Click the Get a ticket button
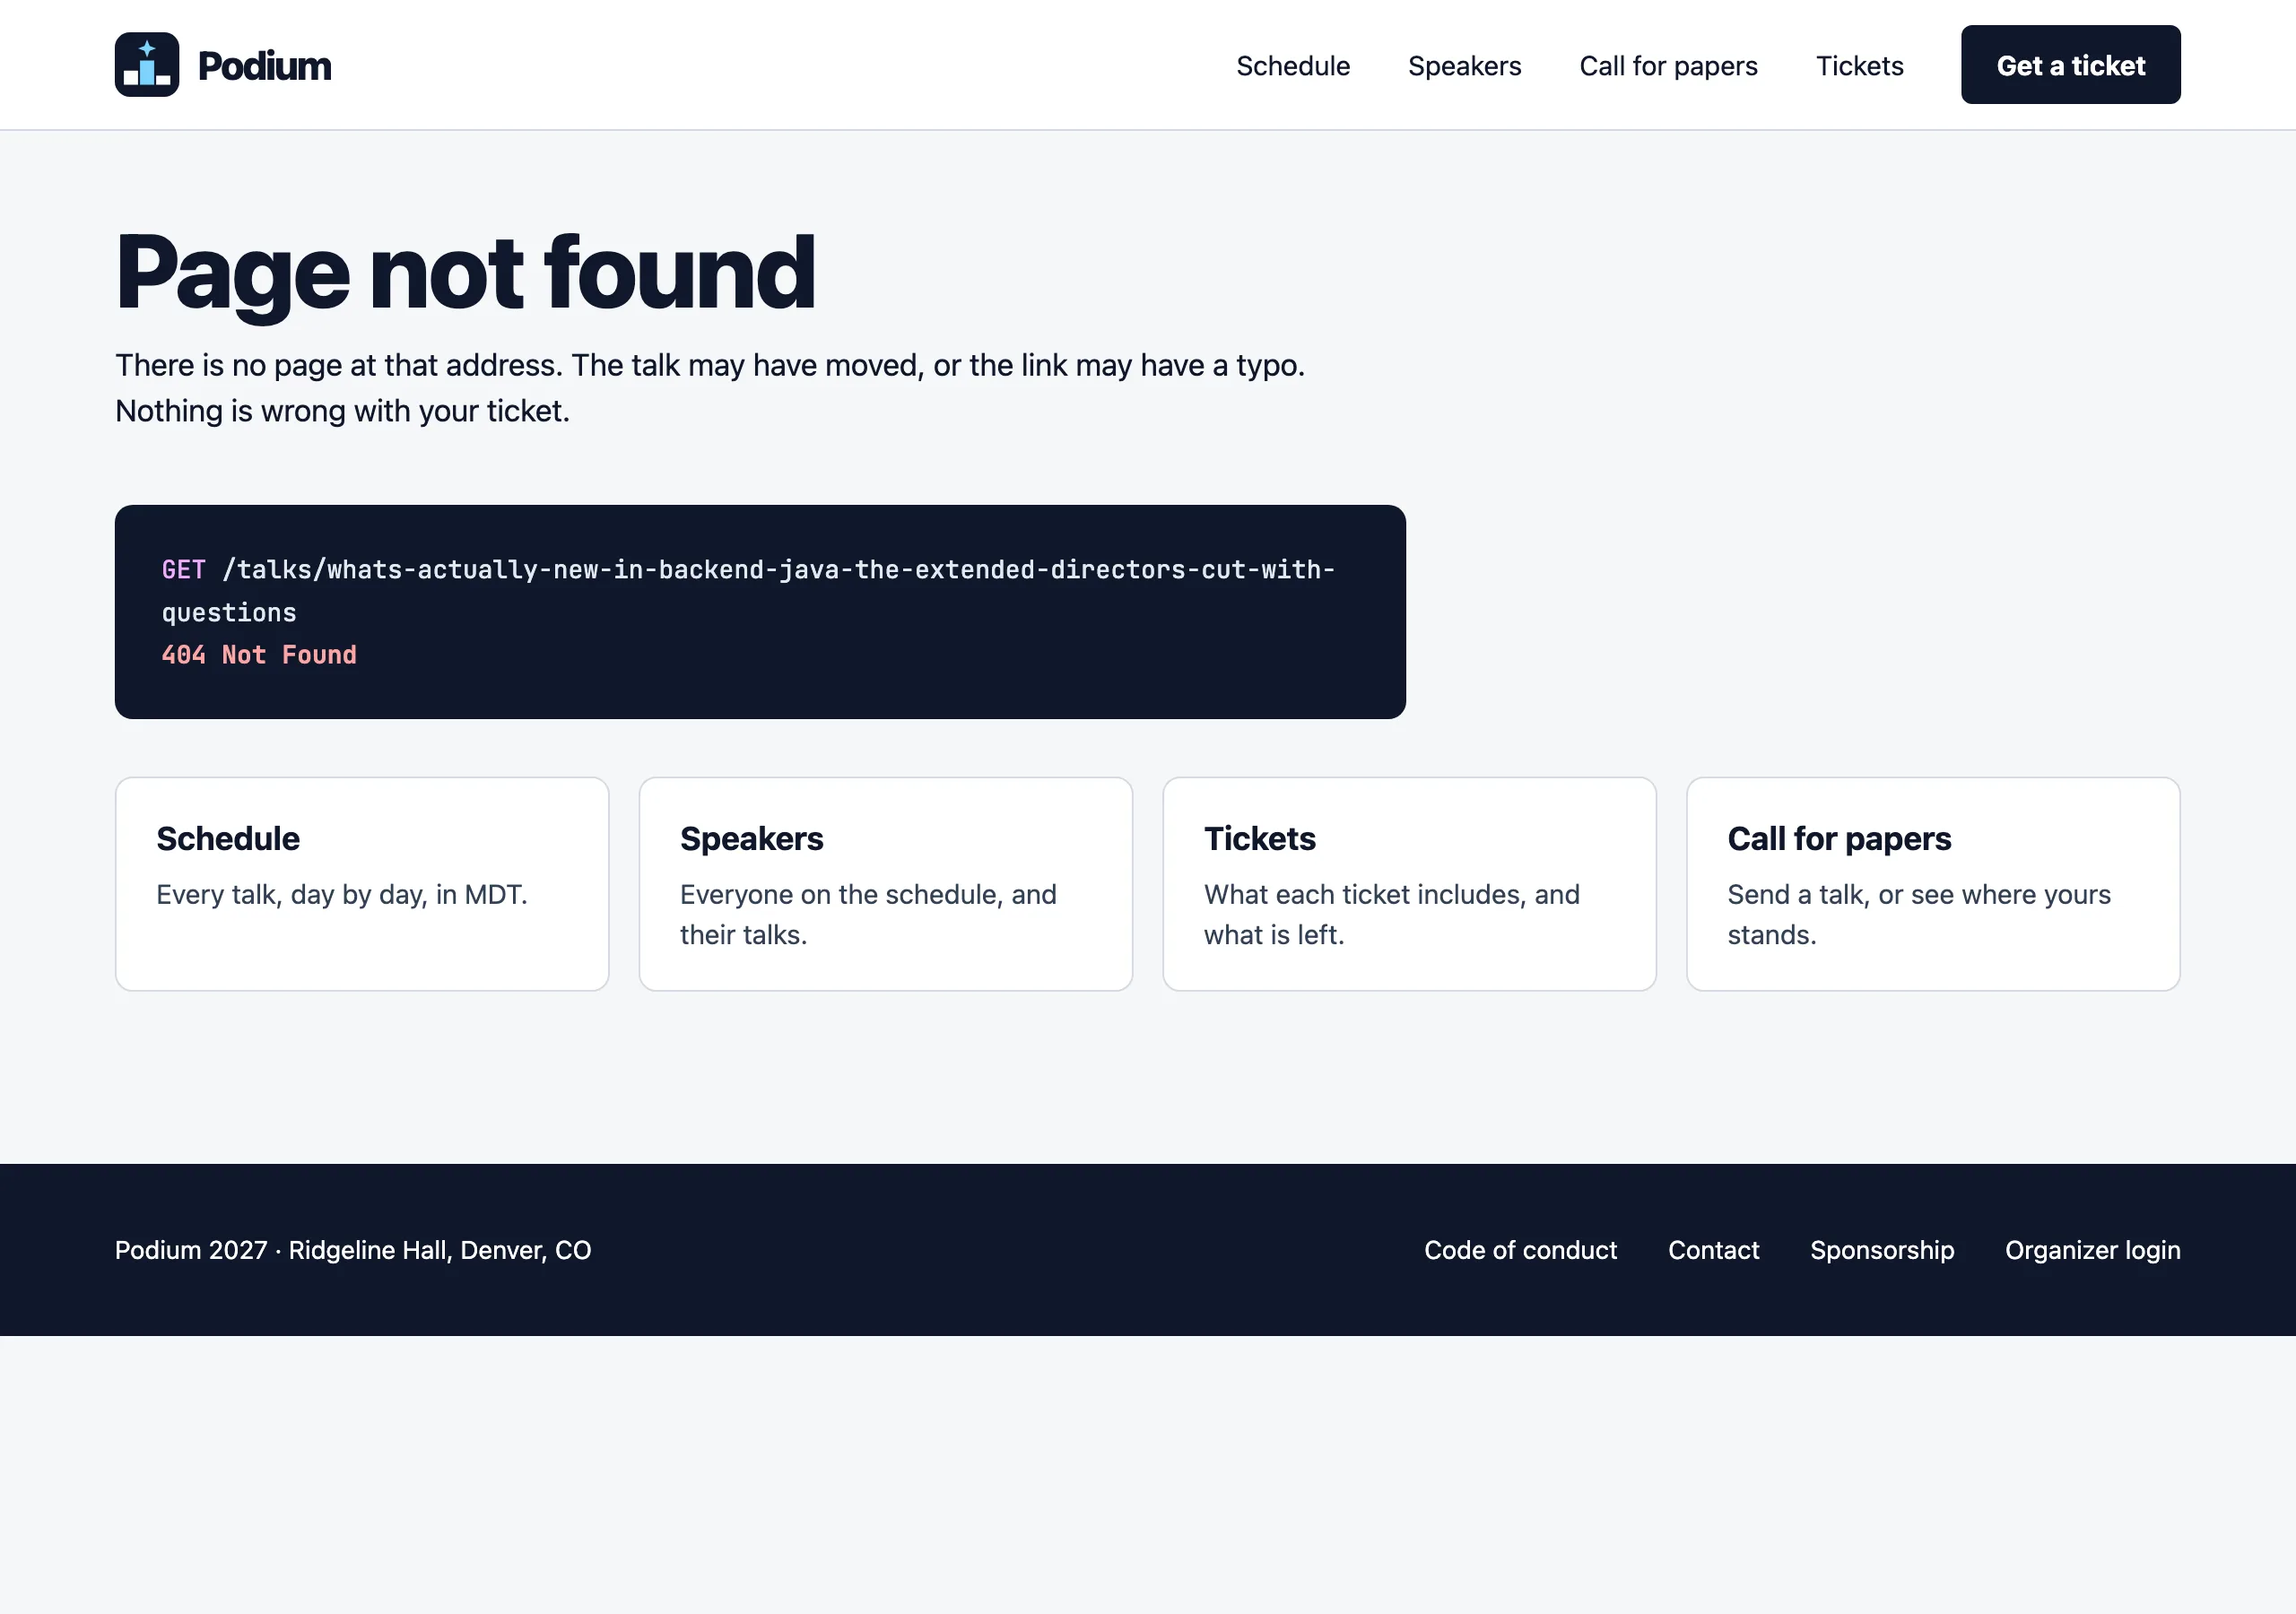Viewport: 2296px width, 1614px height. [2070, 65]
